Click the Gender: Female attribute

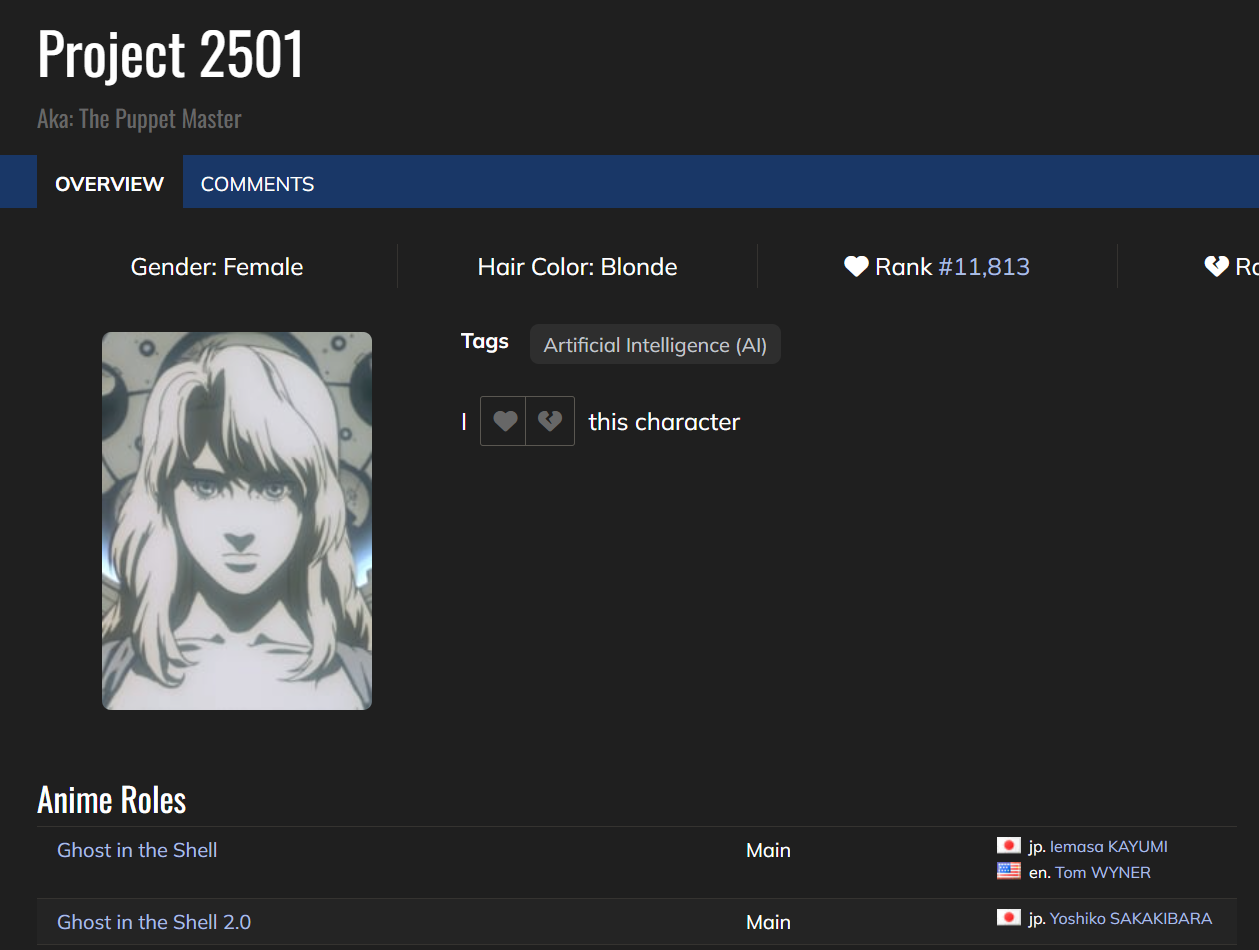tap(217, 267)
